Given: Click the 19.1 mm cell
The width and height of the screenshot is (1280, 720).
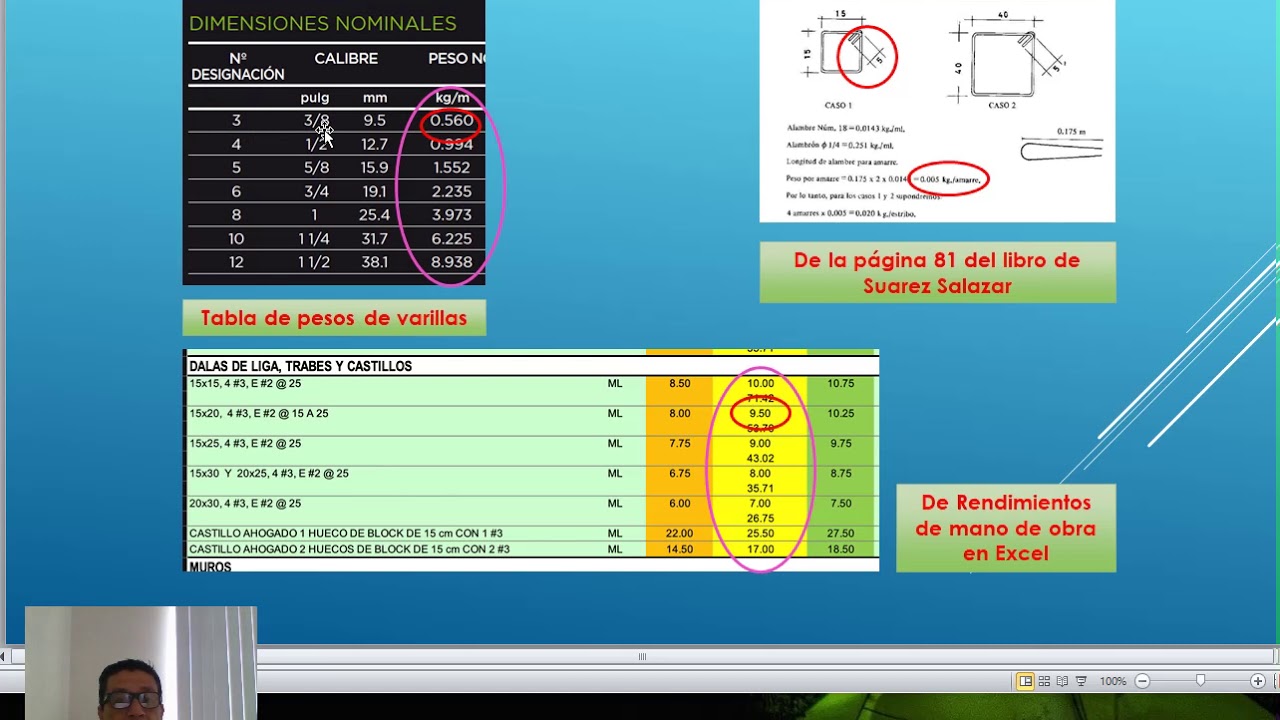Looking at the screenshot, I should [x=374, y=191].
